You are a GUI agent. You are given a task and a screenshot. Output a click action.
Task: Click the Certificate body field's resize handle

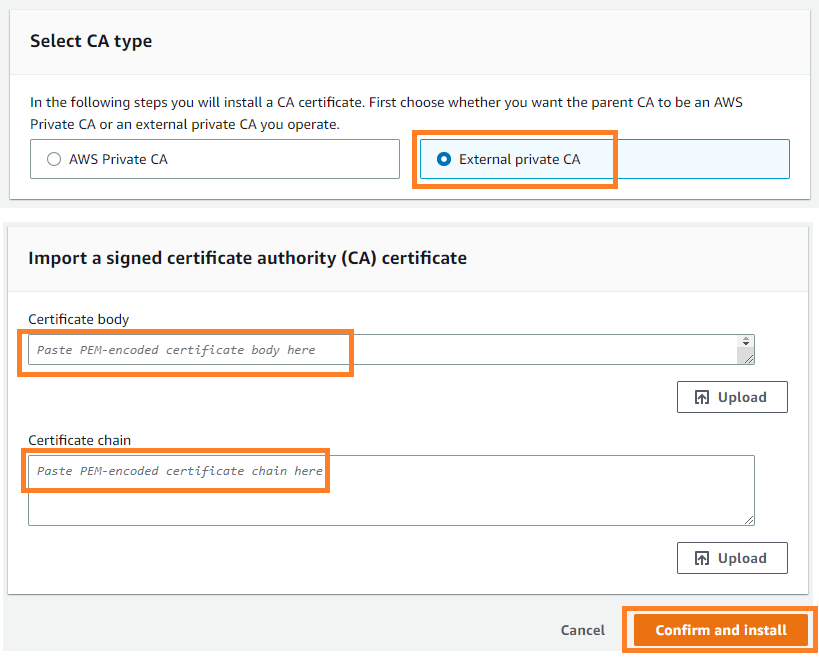pos(748,359)
